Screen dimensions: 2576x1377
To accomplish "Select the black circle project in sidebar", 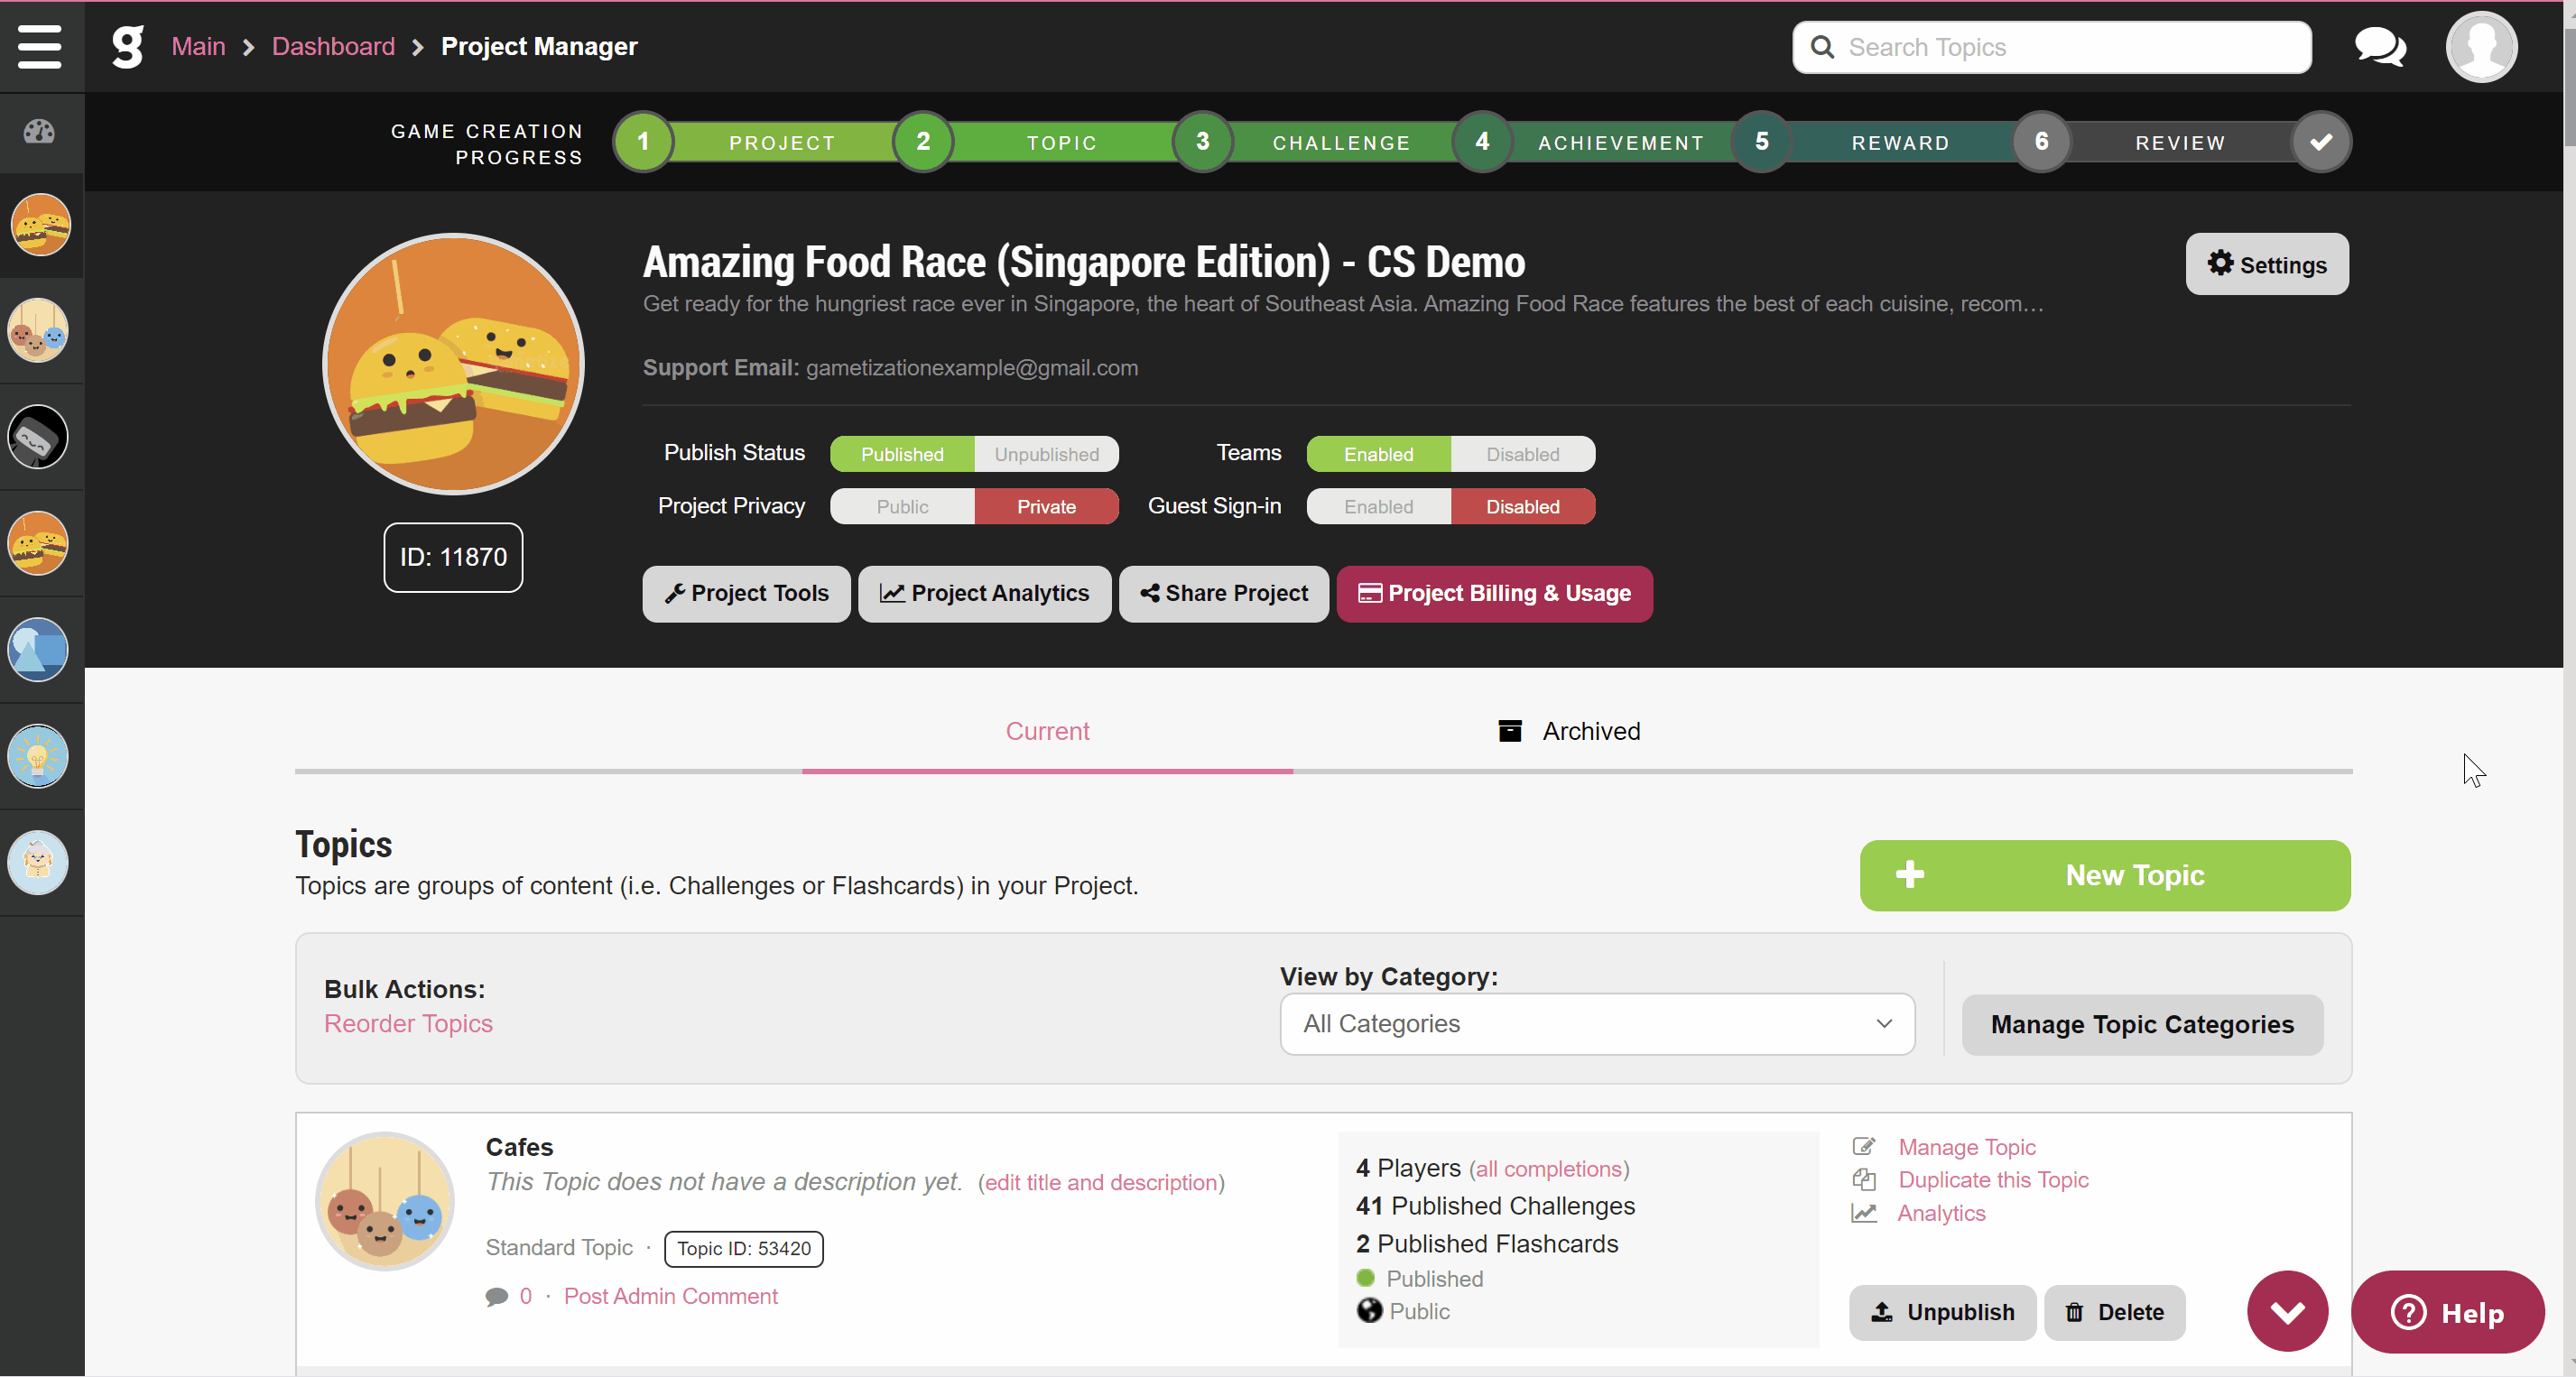I will tap(39, 437).
